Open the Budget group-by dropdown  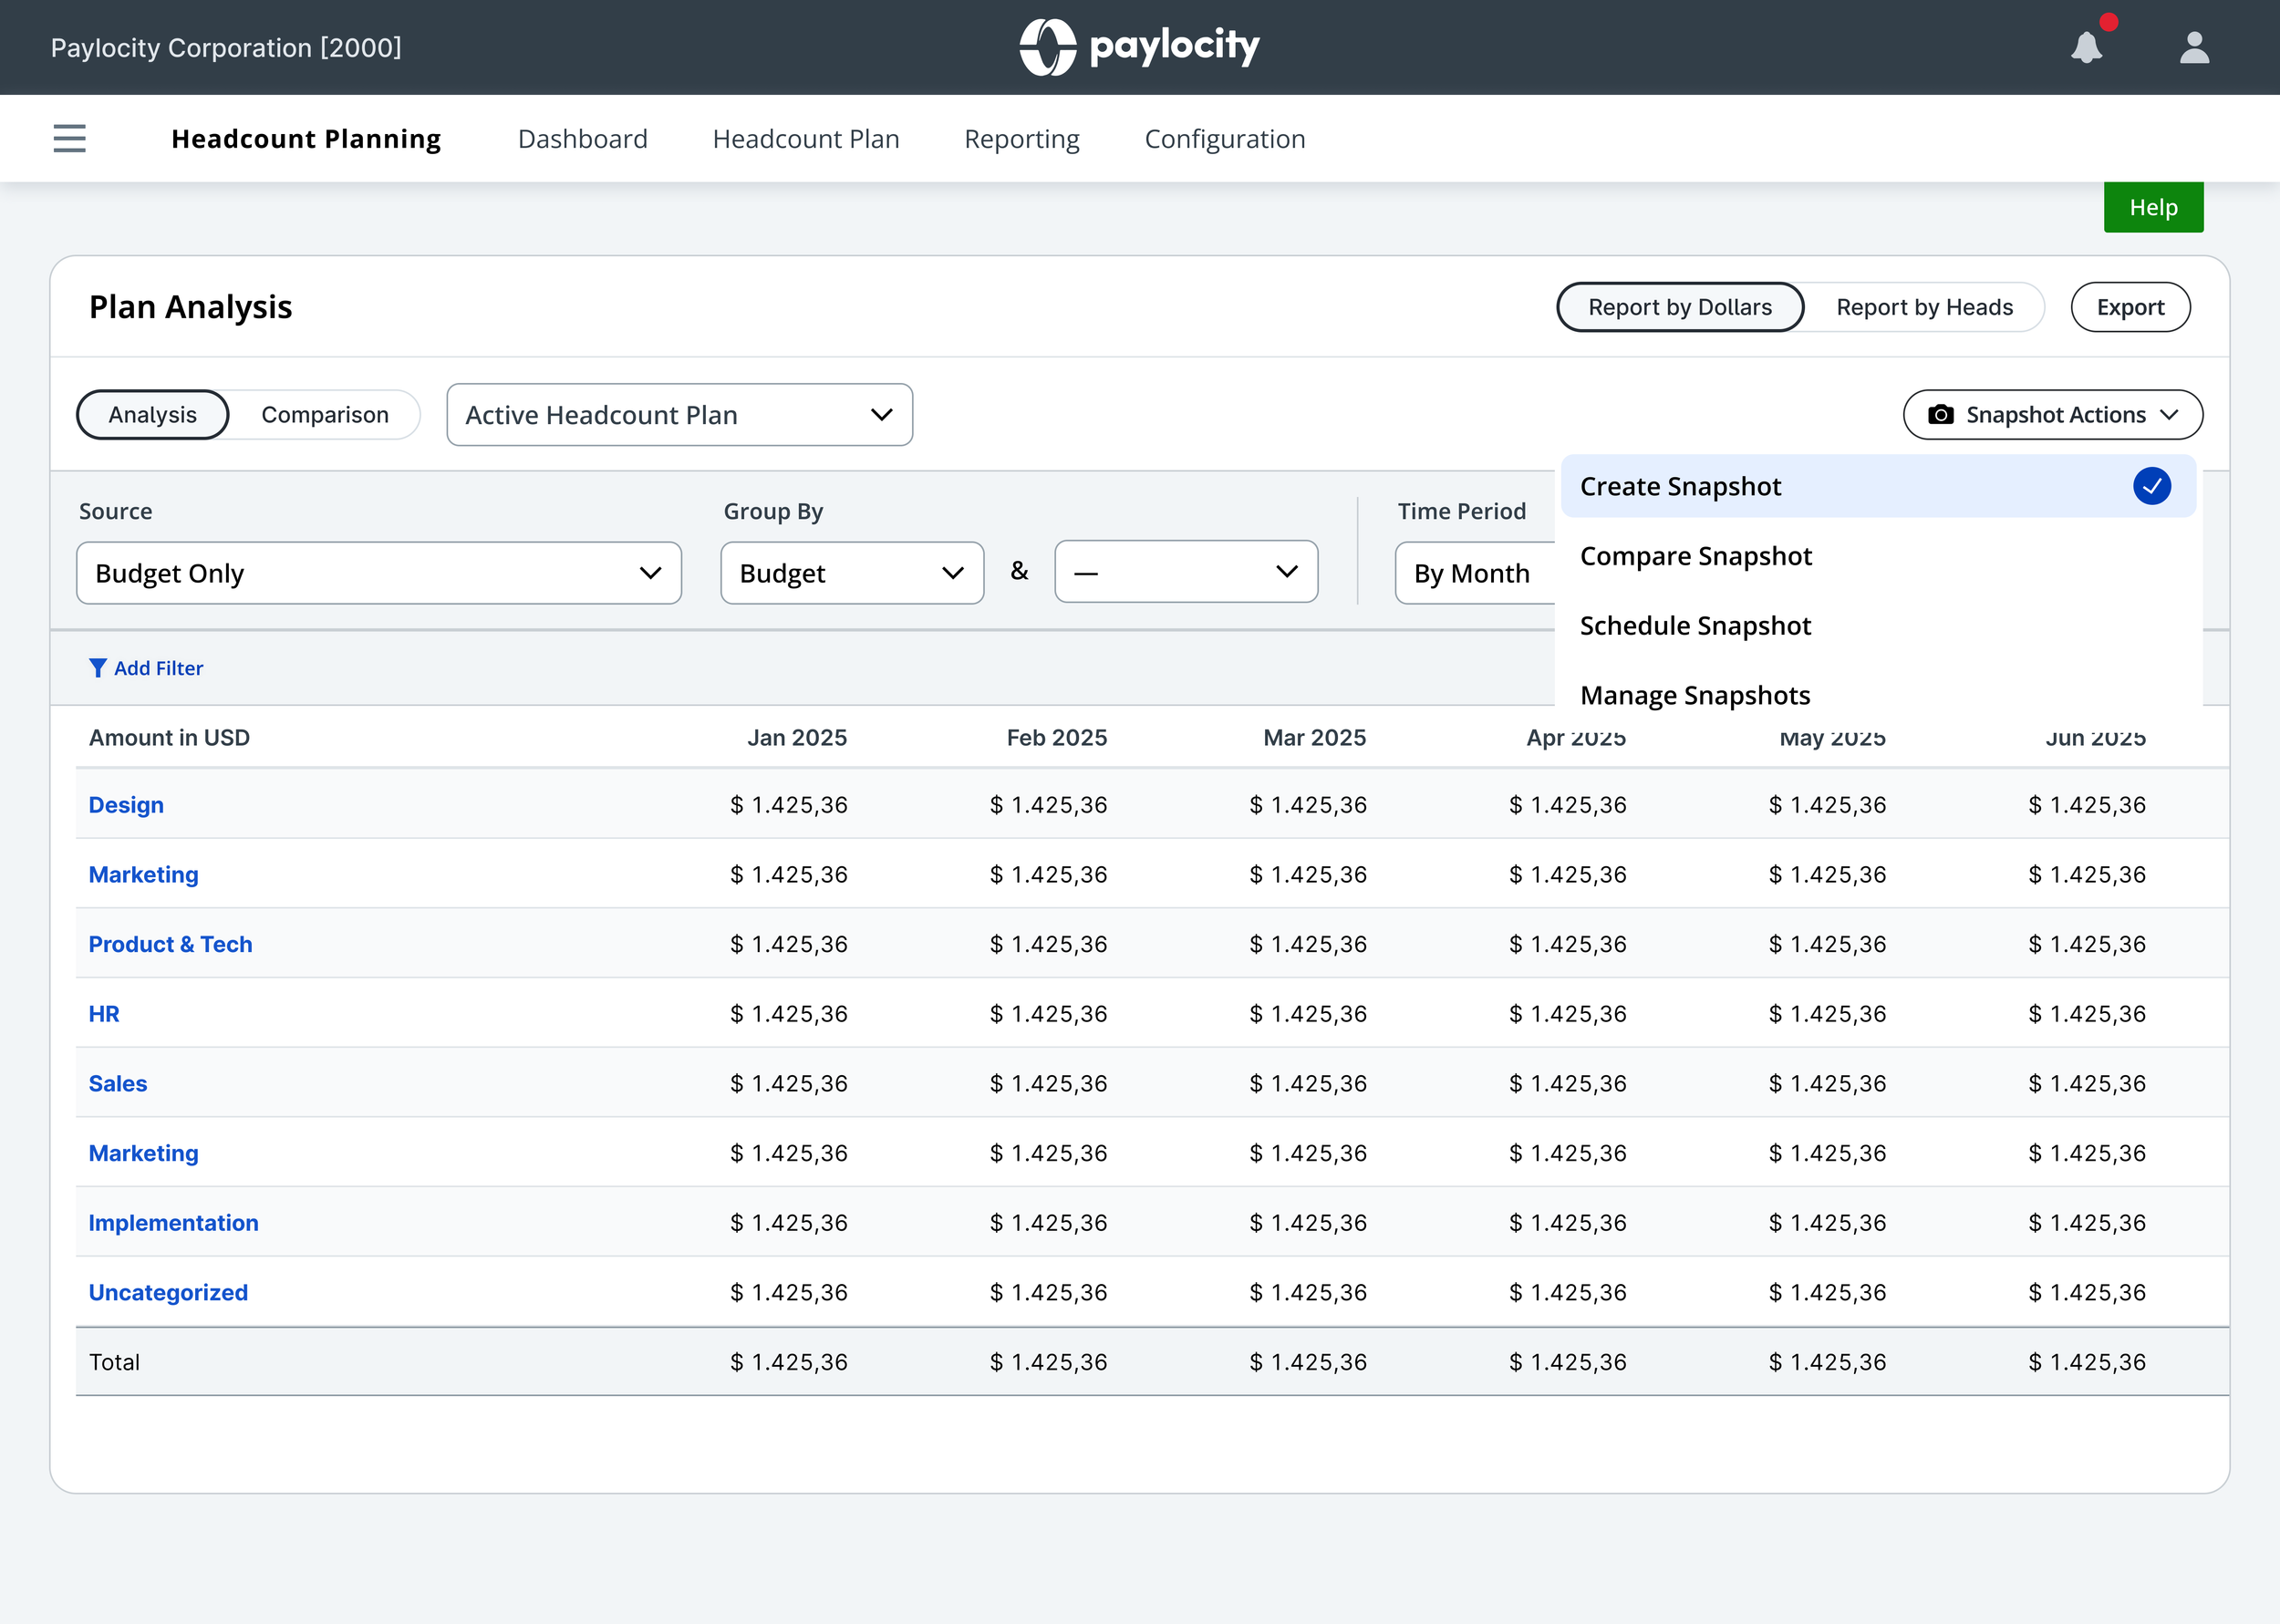tap(851, 573)
